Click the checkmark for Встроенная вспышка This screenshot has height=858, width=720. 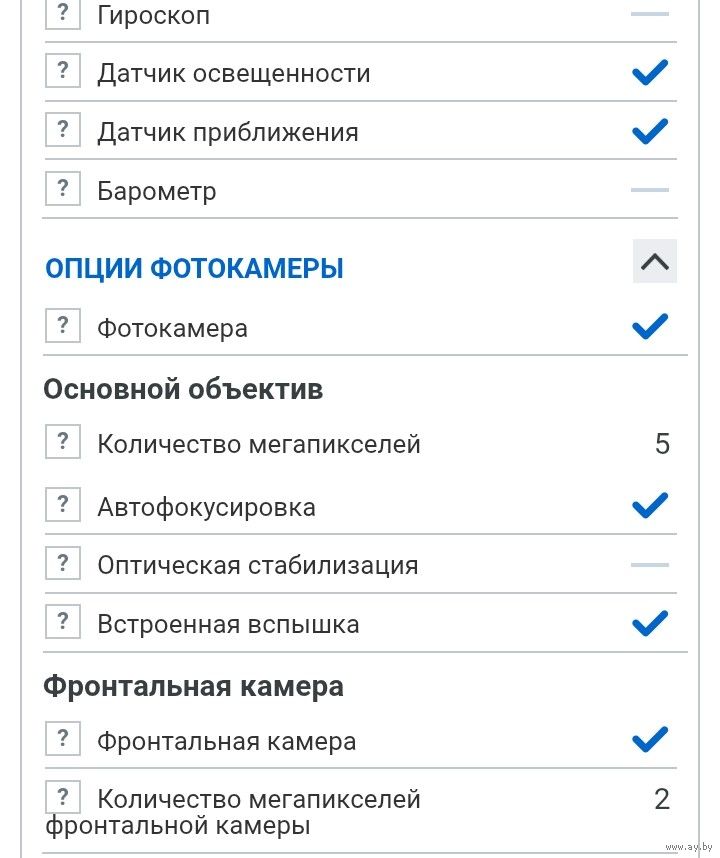pyautogui.click(x=650, y=623)
